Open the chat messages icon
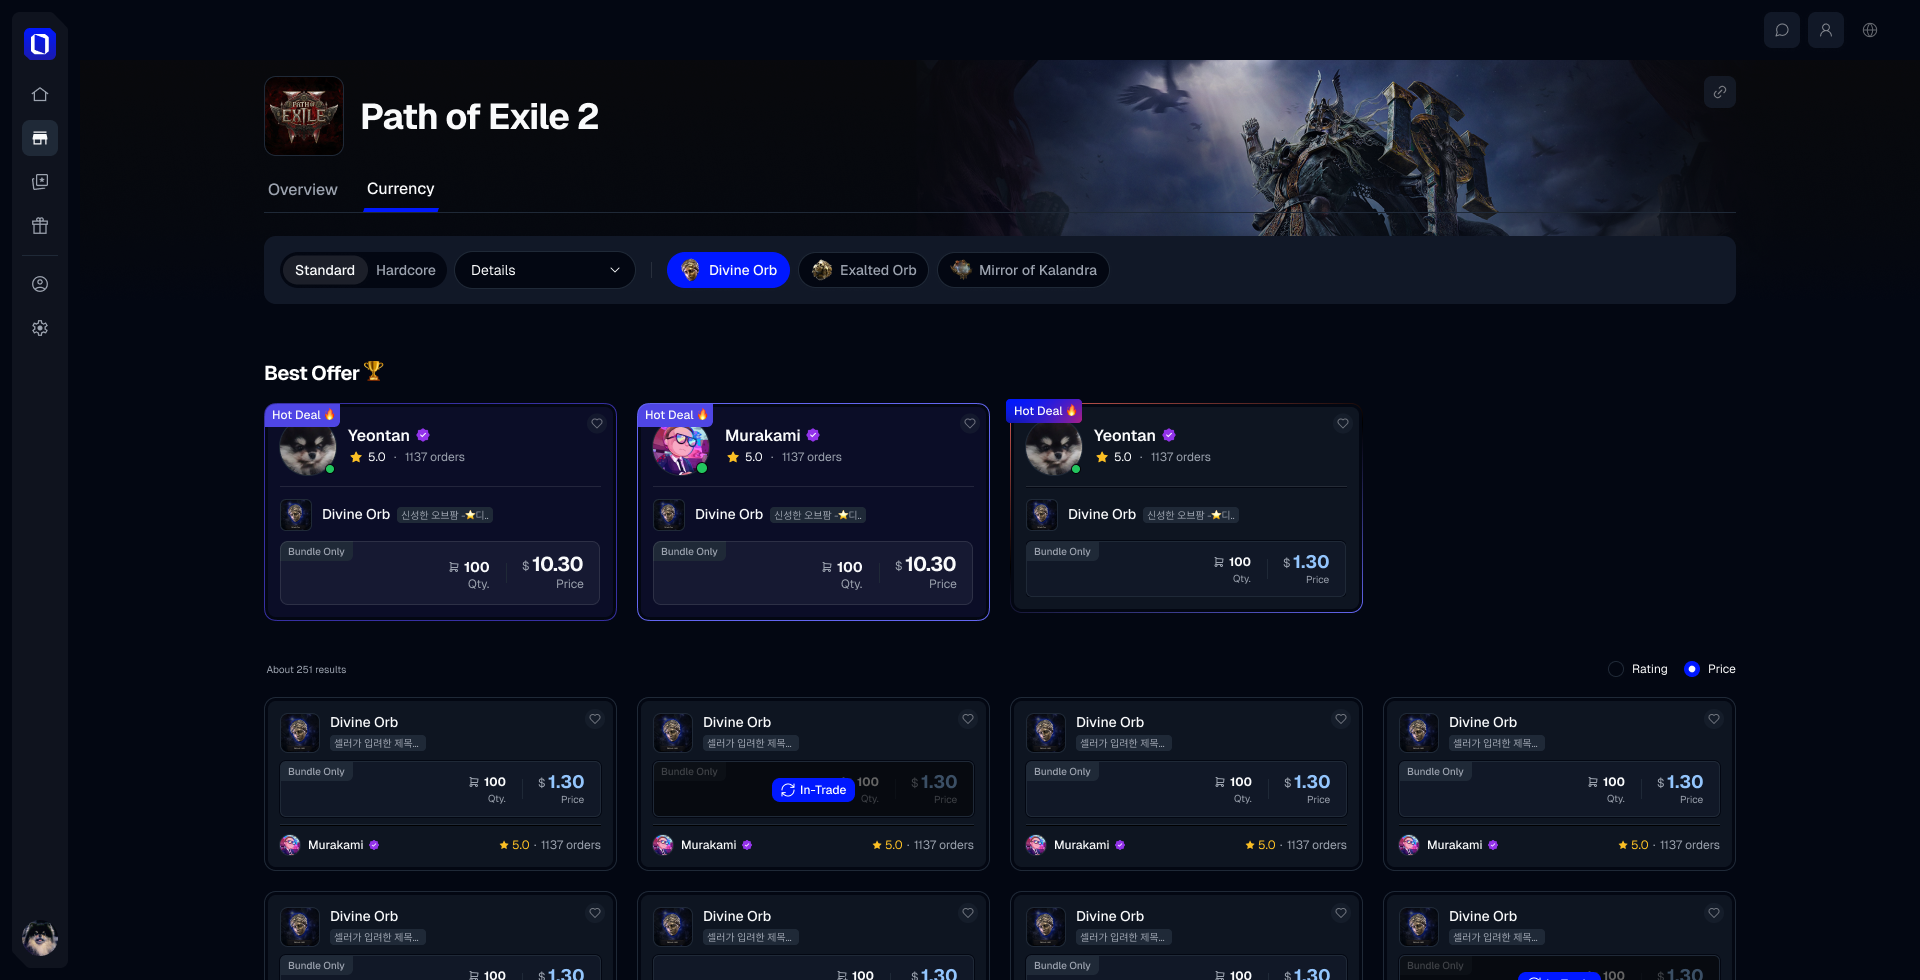The height and width of the screenshot is (980, 1920). tap(1782, 30)
